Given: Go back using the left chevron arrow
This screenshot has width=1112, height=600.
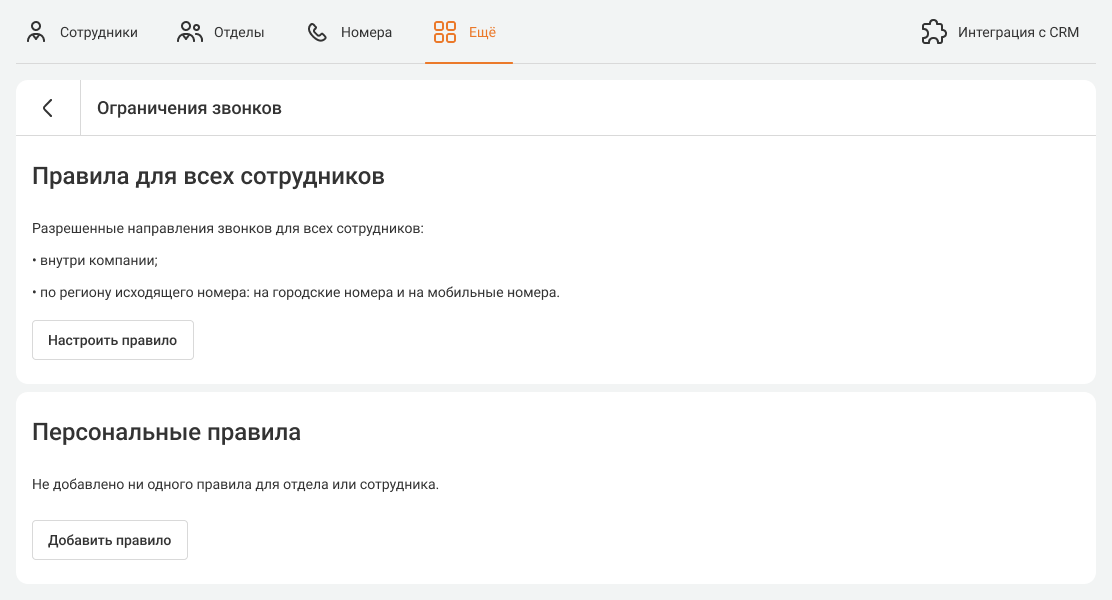Looking at the screenshot, I should [x=48, y=108].
